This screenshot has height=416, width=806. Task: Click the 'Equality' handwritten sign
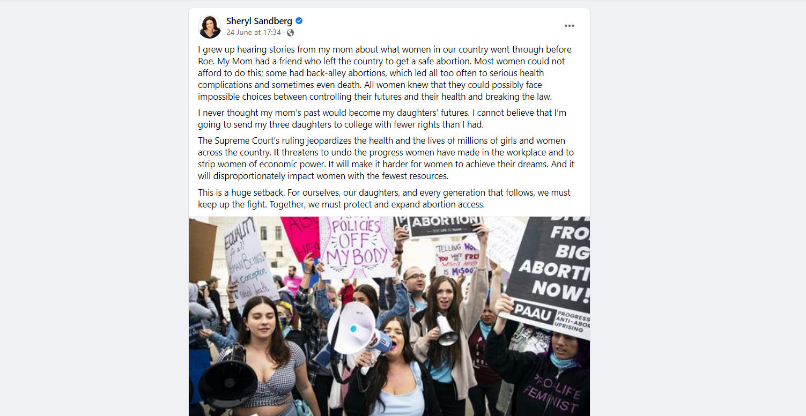click(x=250, y=262)
